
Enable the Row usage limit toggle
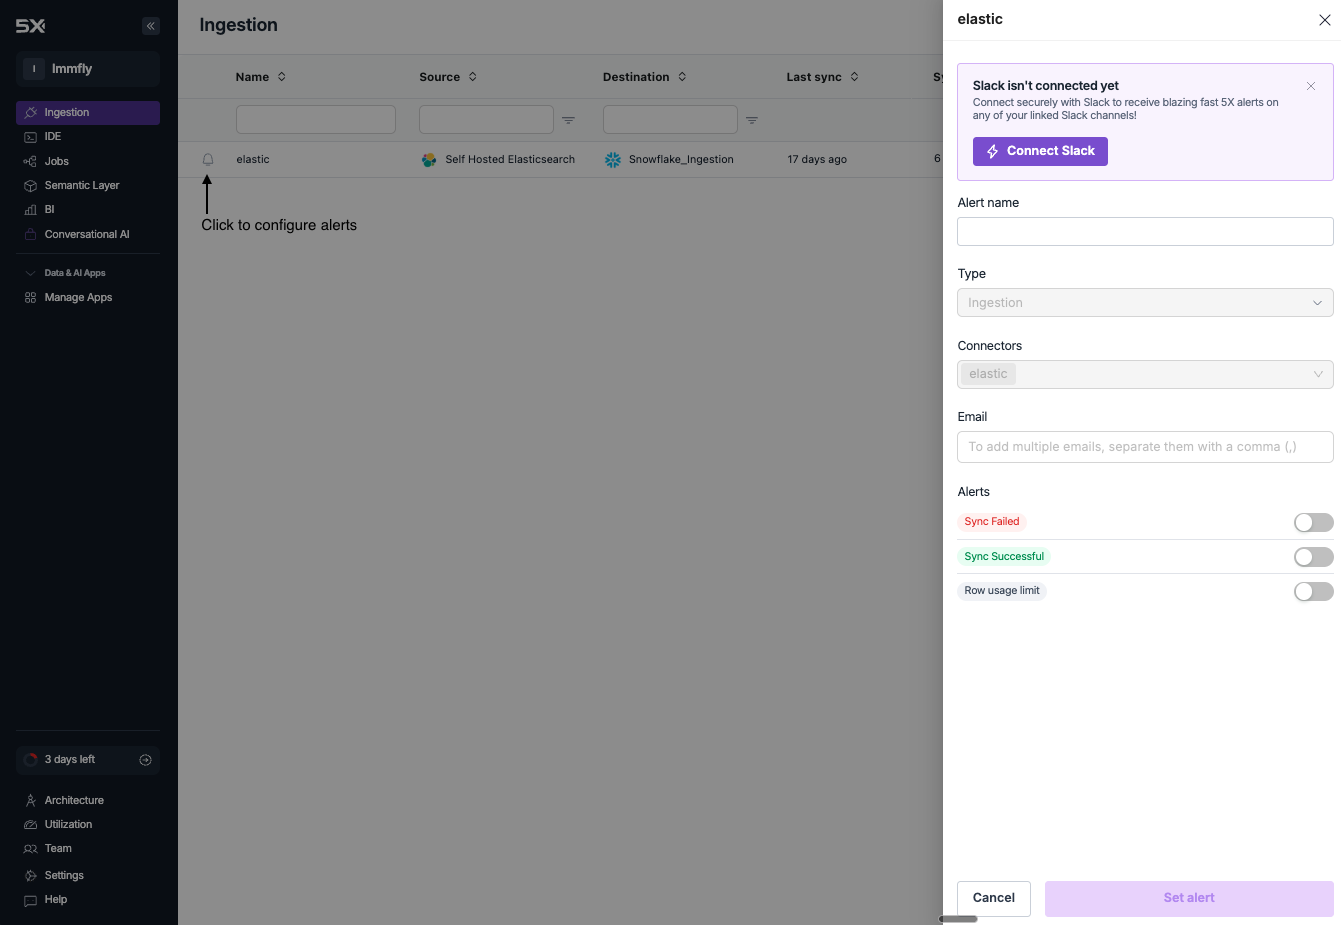pos(1313,592)
